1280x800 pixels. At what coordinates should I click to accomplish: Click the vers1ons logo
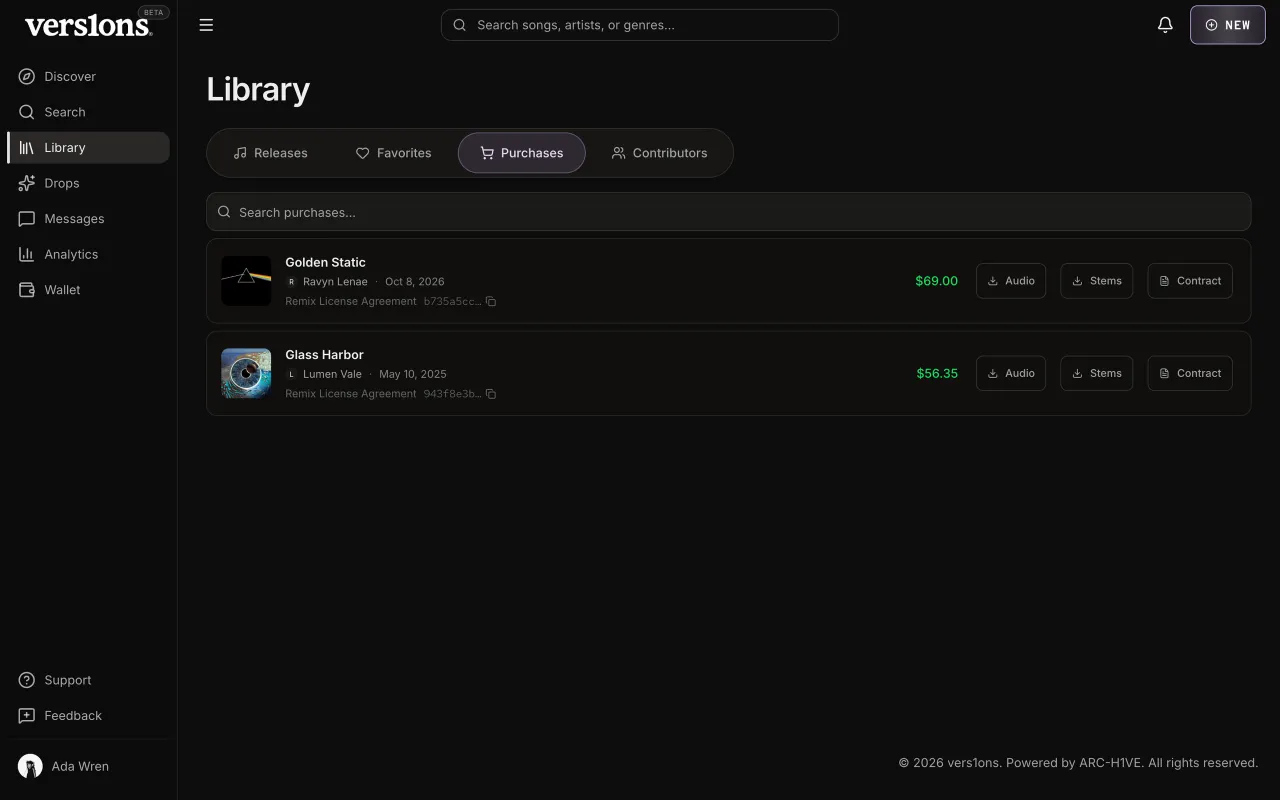pos(88,26)
